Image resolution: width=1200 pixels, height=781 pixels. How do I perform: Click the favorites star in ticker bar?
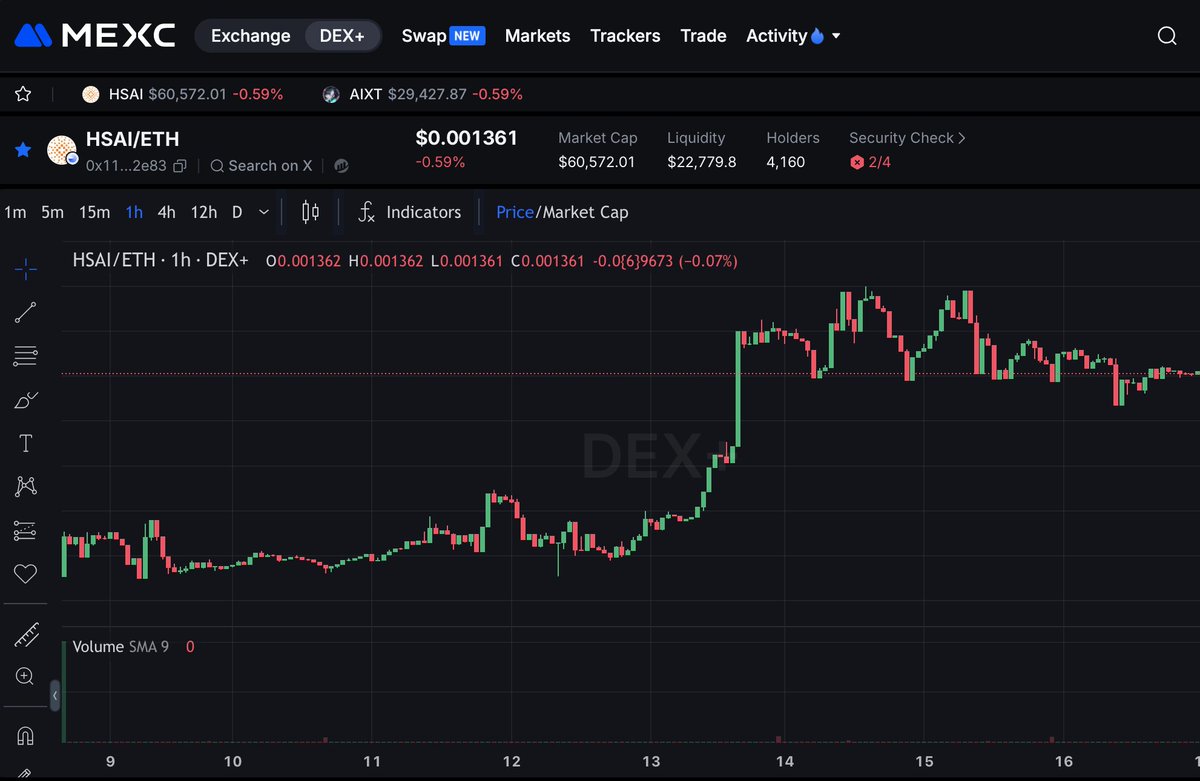pyautogui.click(x=23, y=94)
